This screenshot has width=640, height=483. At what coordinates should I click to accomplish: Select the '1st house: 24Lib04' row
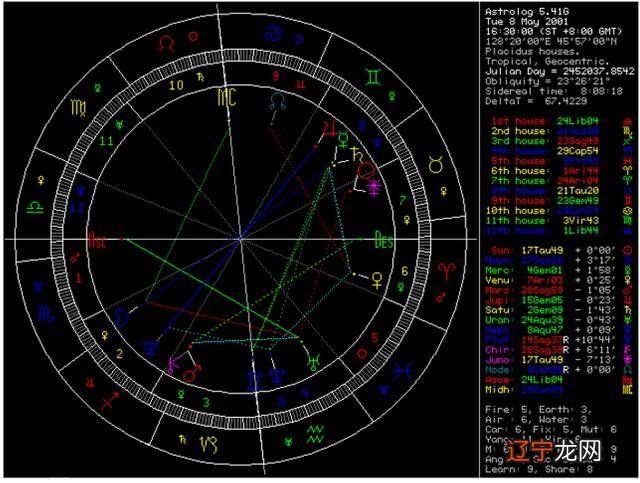(x=544, y=121)
